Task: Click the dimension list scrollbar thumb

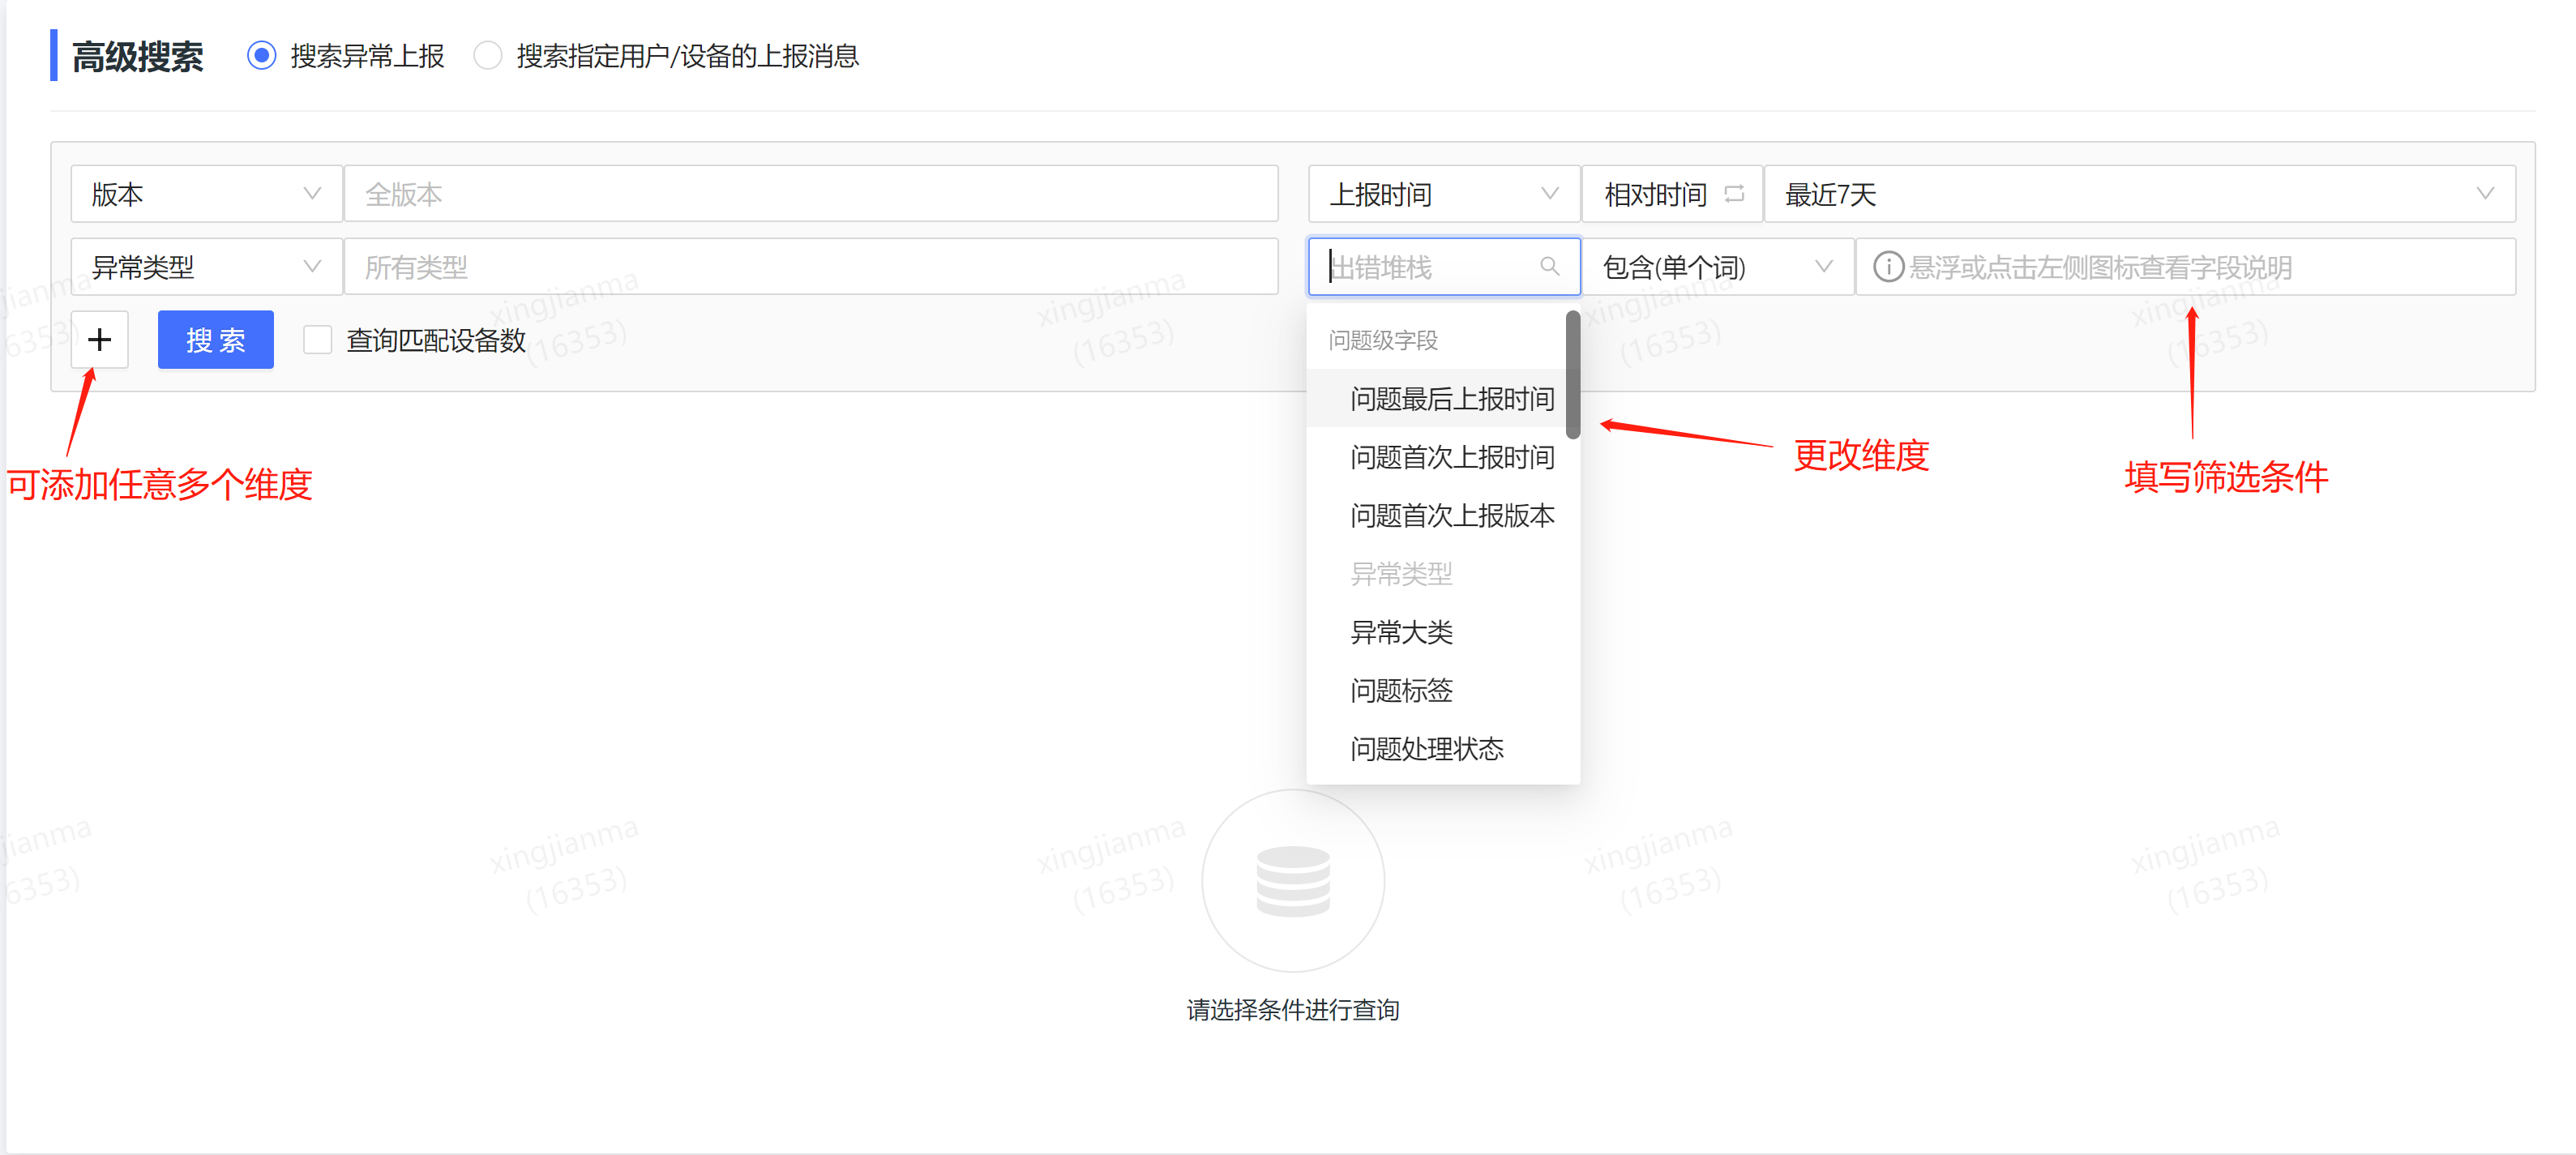Action: click(x=1573, y=375)
